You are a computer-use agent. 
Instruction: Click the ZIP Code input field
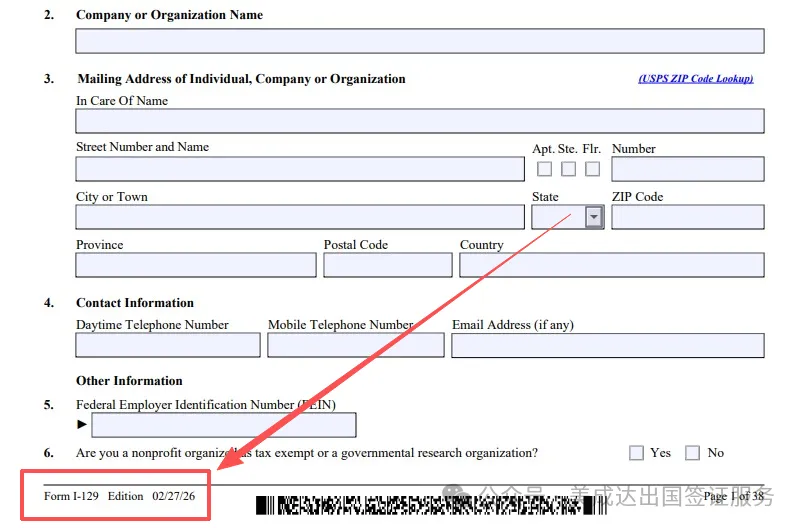687,217
